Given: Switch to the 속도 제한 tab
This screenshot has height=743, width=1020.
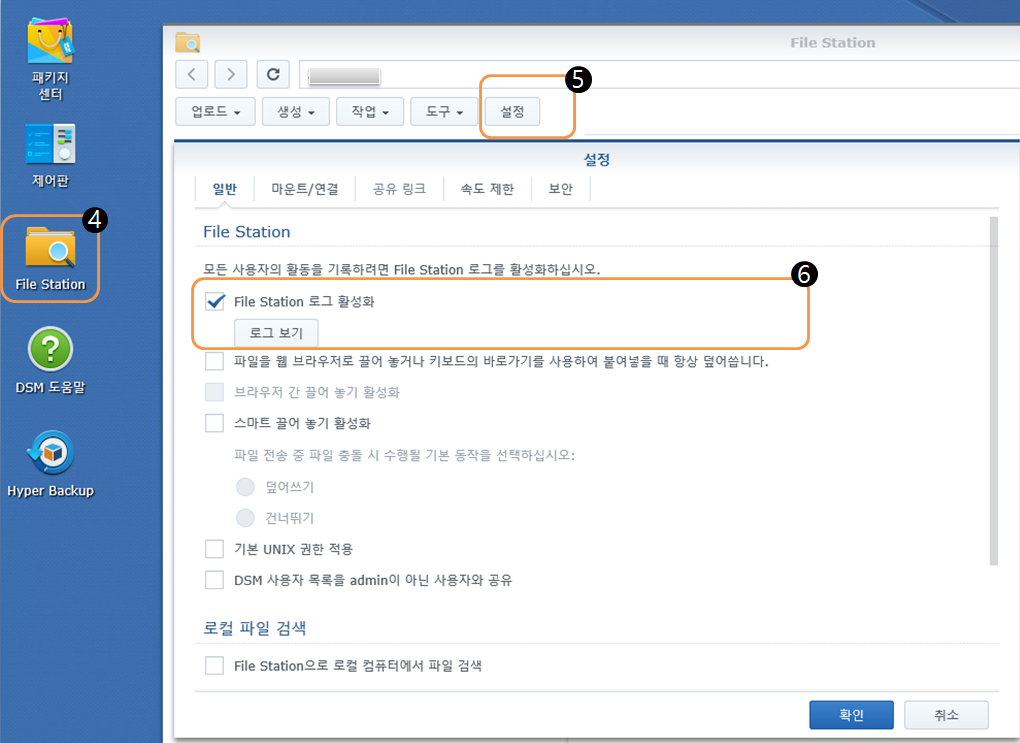Looking at the screenshot, I should pos(487,189).
